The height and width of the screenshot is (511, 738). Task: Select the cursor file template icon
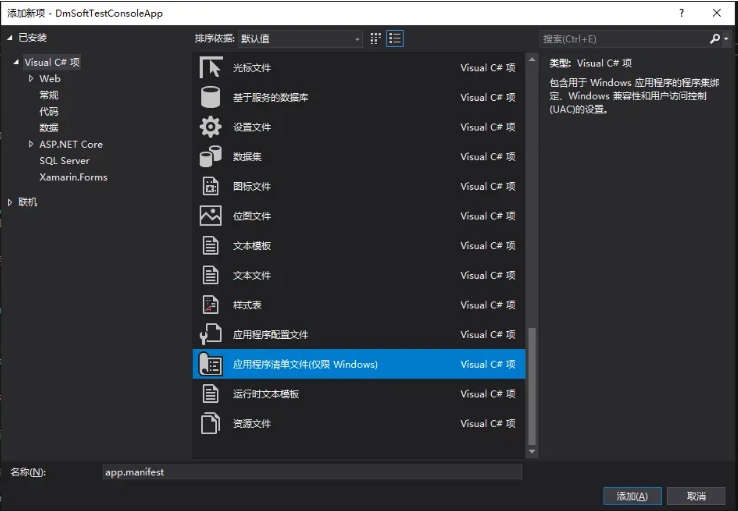210,68
